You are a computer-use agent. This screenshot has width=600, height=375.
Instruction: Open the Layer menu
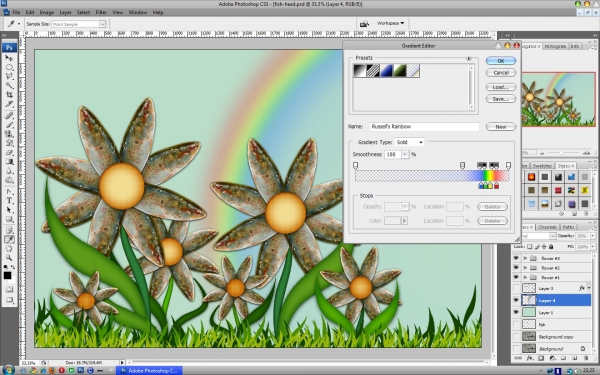tap(65, 12)
